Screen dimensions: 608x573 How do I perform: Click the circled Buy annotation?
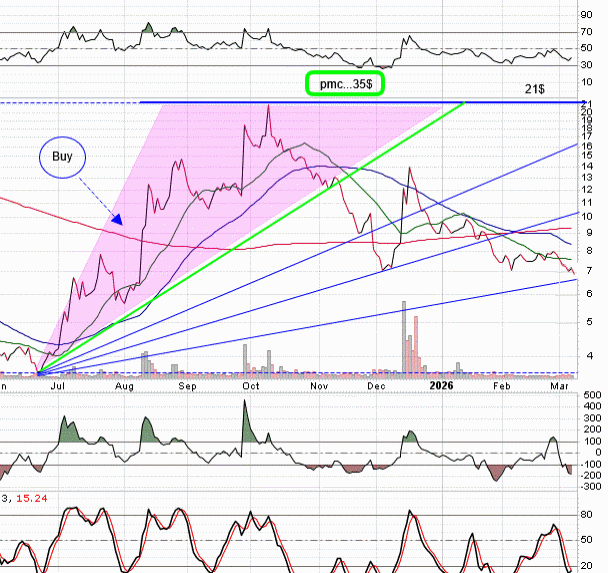point(64,158)
